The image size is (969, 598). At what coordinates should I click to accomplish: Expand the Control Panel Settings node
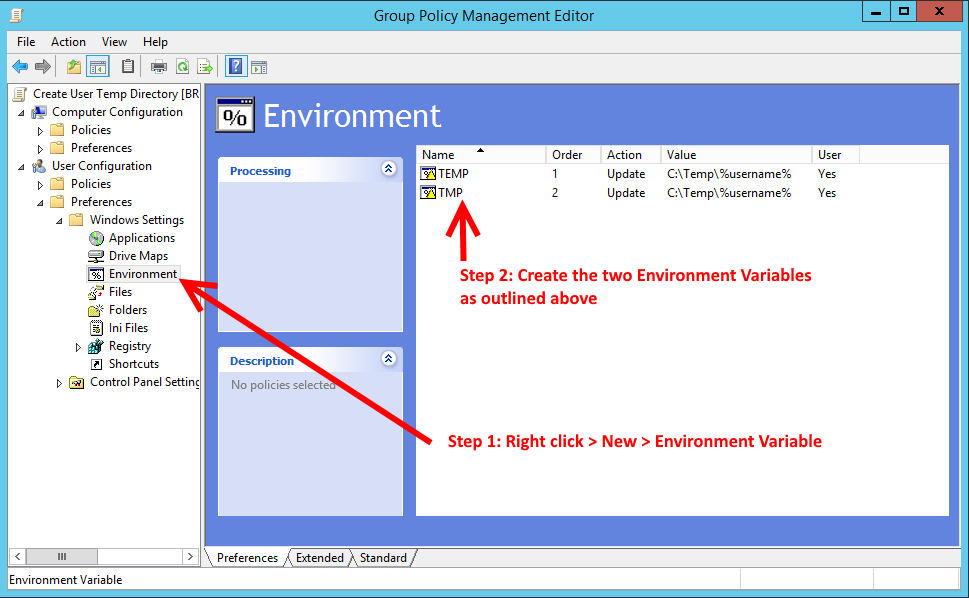click(59, 383)
